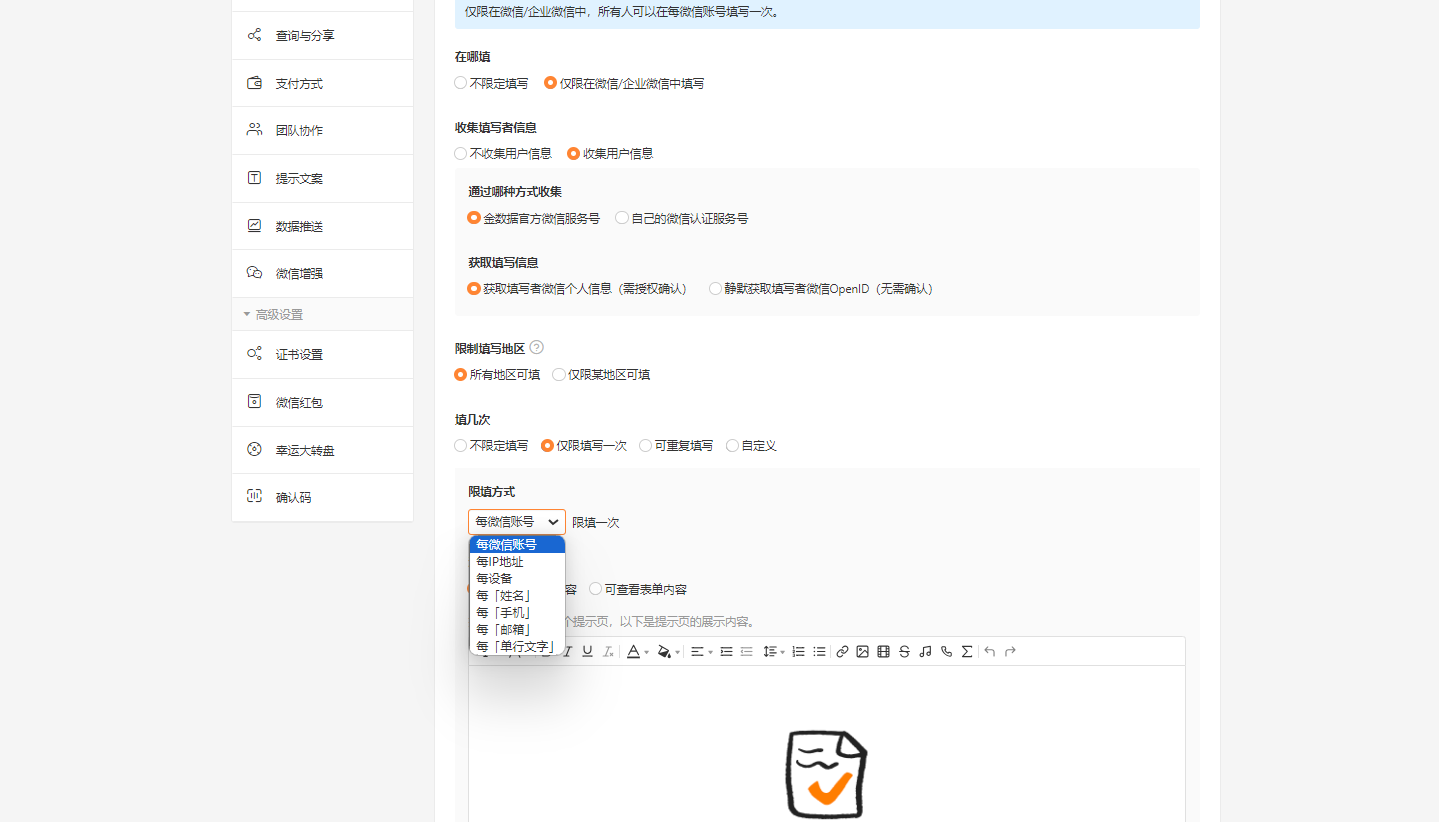Open line height dropdown arrow
The image size is (1439, 822).
pyautogui.click(x=782, y=652)
